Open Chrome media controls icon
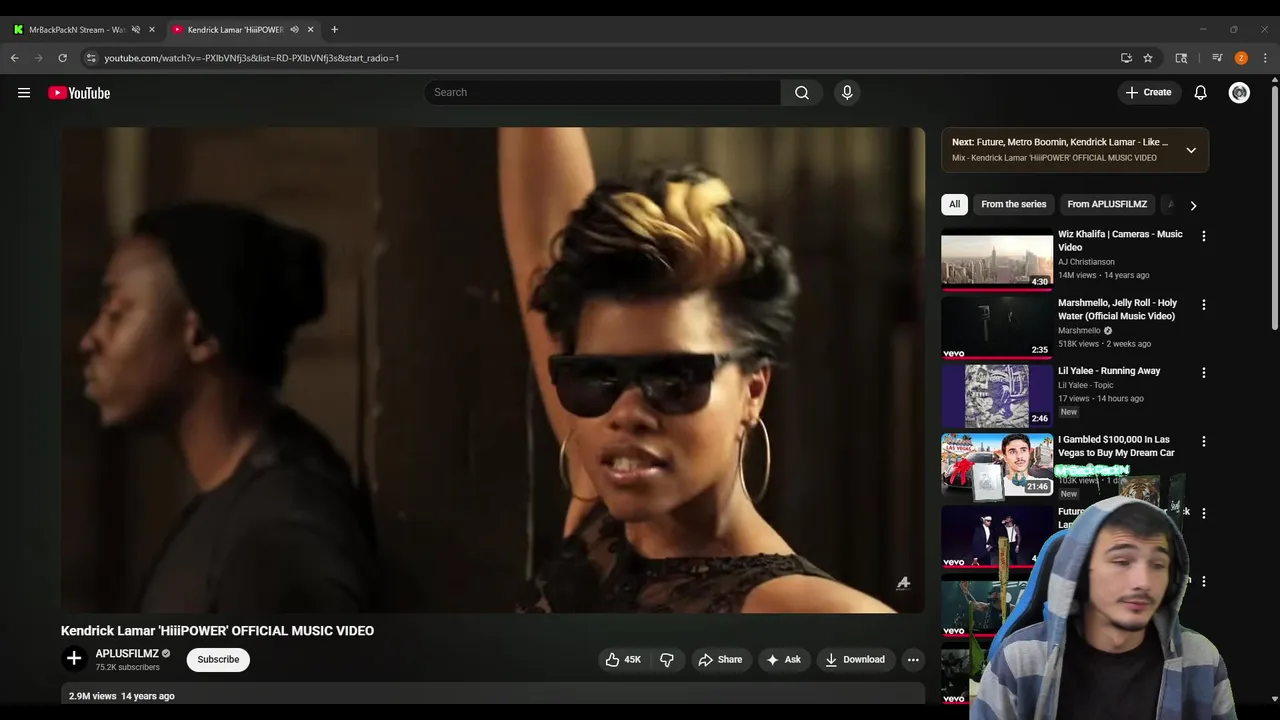Screen dimensions: 1280x720 point(1217,58)
